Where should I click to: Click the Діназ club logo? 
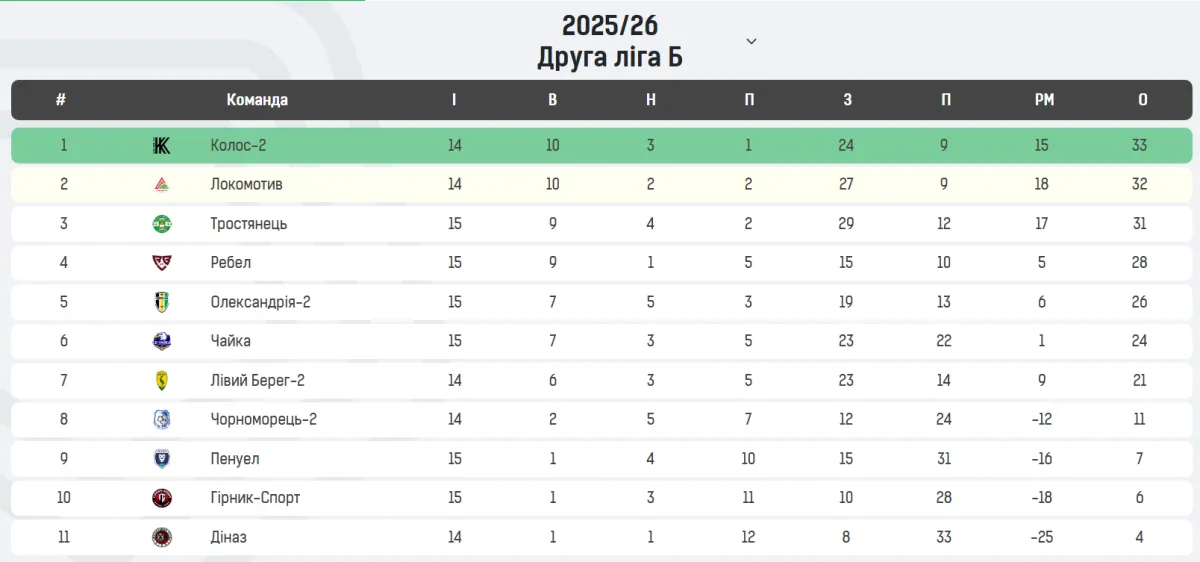tap(161, 537)
